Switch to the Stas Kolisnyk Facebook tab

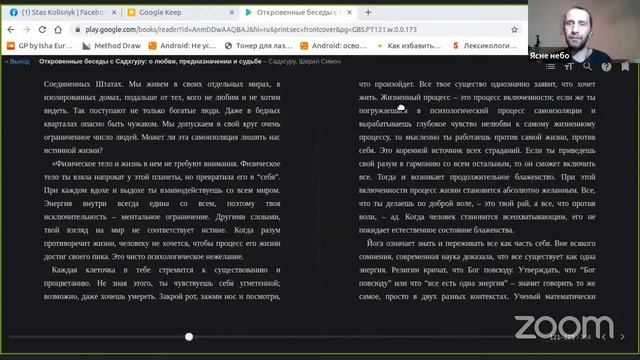click(x=63, y=12)
